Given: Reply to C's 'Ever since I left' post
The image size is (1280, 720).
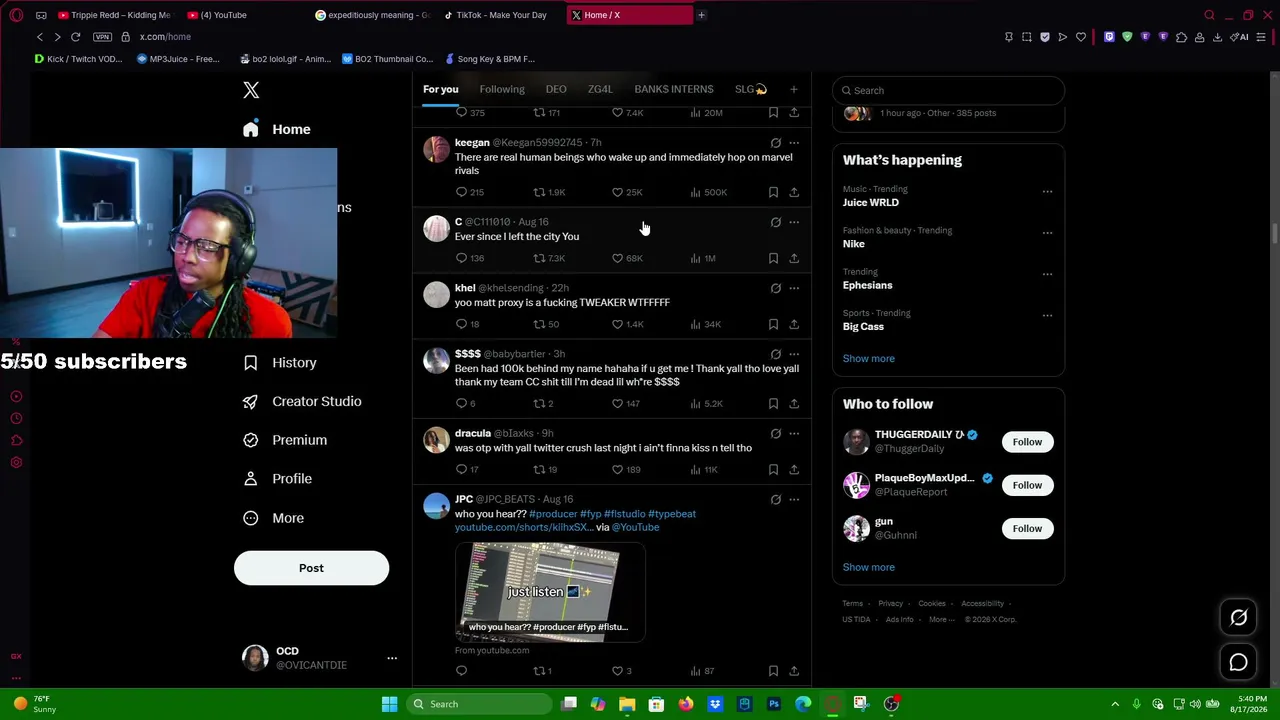Looking at the screenshot, I should (461, 258).
